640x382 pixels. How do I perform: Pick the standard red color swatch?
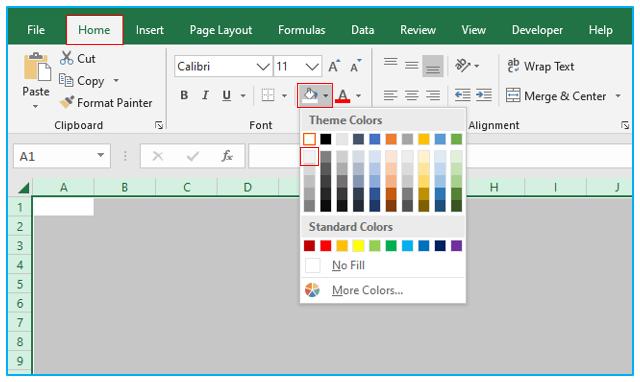point(326,246)
